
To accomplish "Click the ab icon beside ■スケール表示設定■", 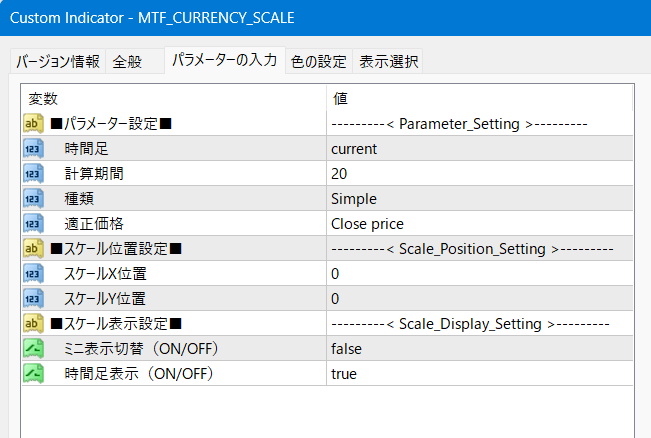I will [33, 323].
